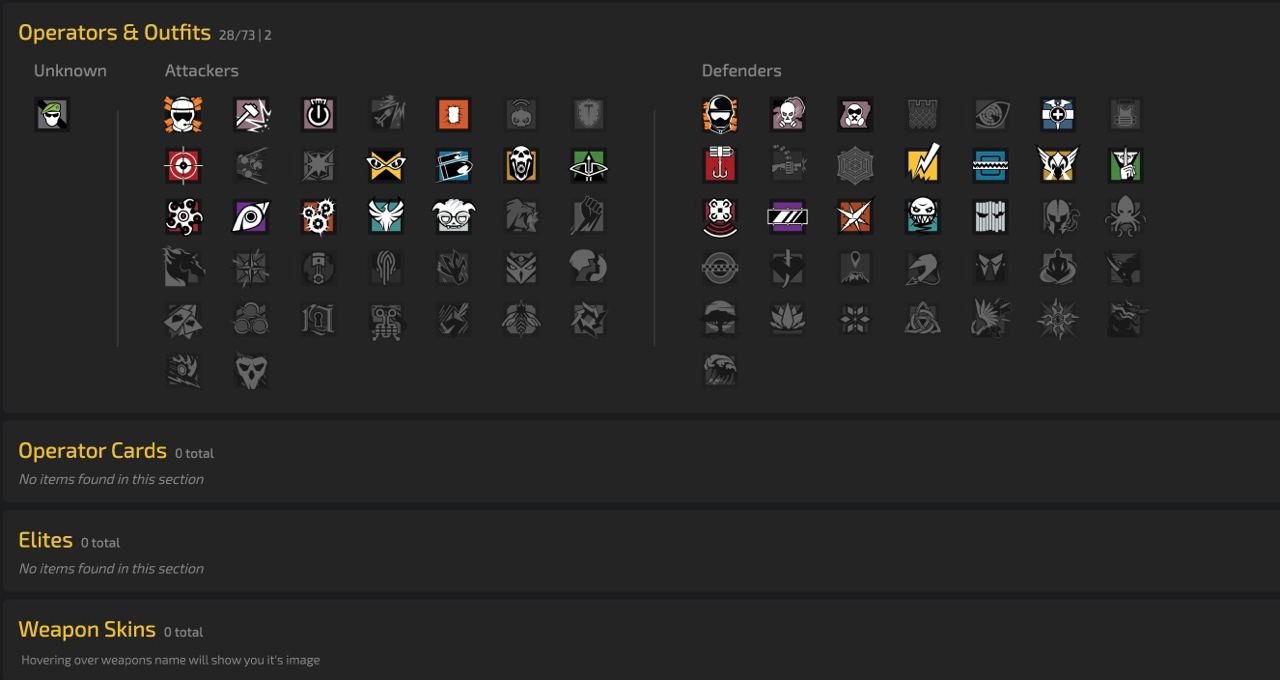Choose Dokkaebi's goblin-with-glasses icon
The width and height of the screenshot is (1280, 680).
tap(453, 217)
